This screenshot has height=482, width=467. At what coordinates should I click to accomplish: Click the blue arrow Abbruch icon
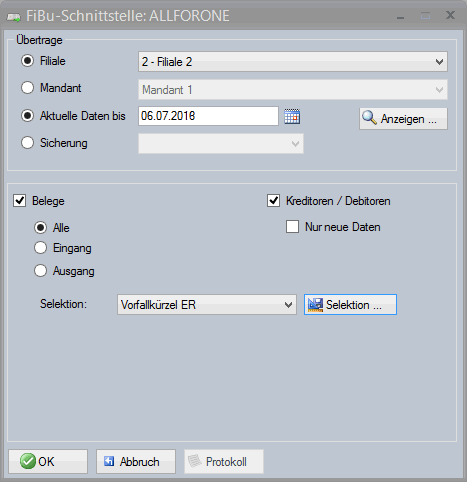109,461
